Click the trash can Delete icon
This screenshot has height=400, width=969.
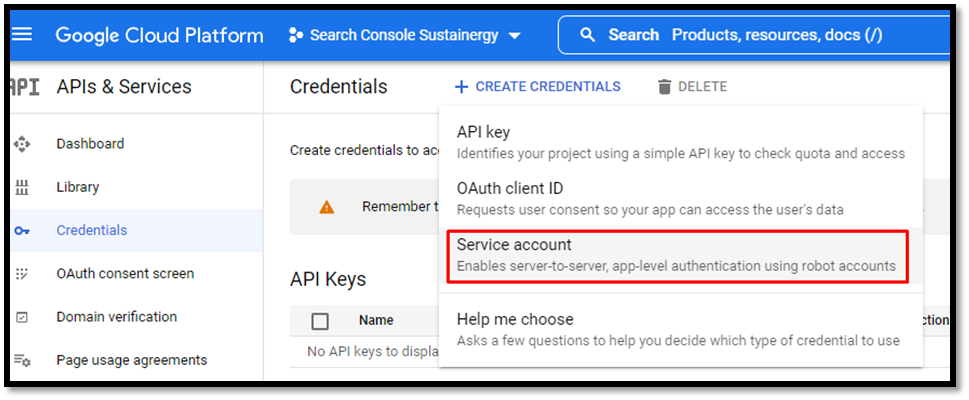[x=664, y=87]
